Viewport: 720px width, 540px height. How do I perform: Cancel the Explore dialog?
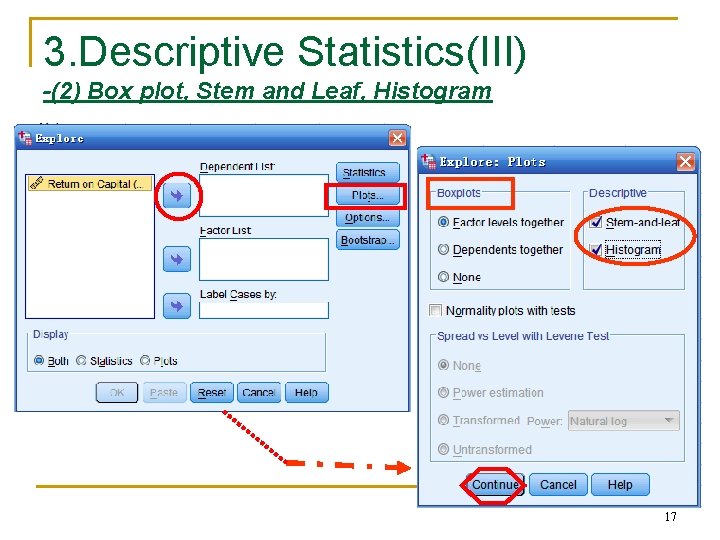pyautogui.click(x=259, y=393)
